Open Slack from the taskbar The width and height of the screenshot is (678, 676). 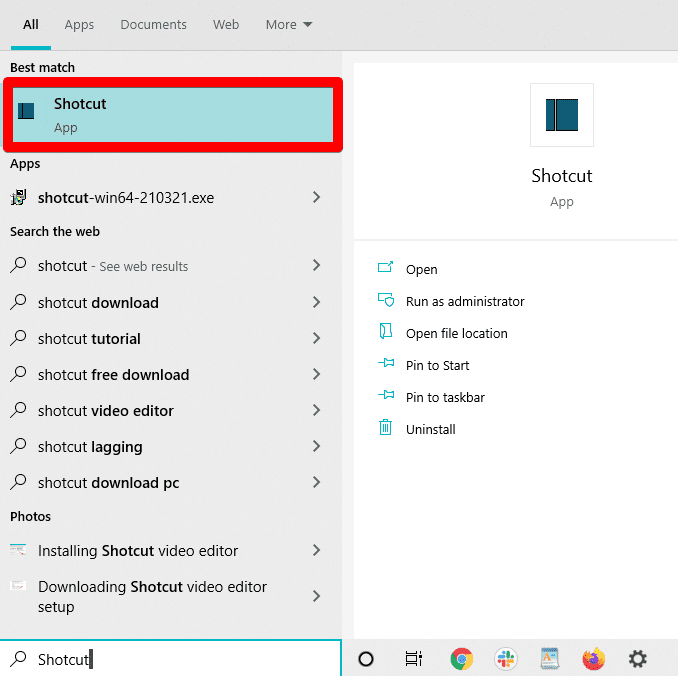tap(506, 659)
